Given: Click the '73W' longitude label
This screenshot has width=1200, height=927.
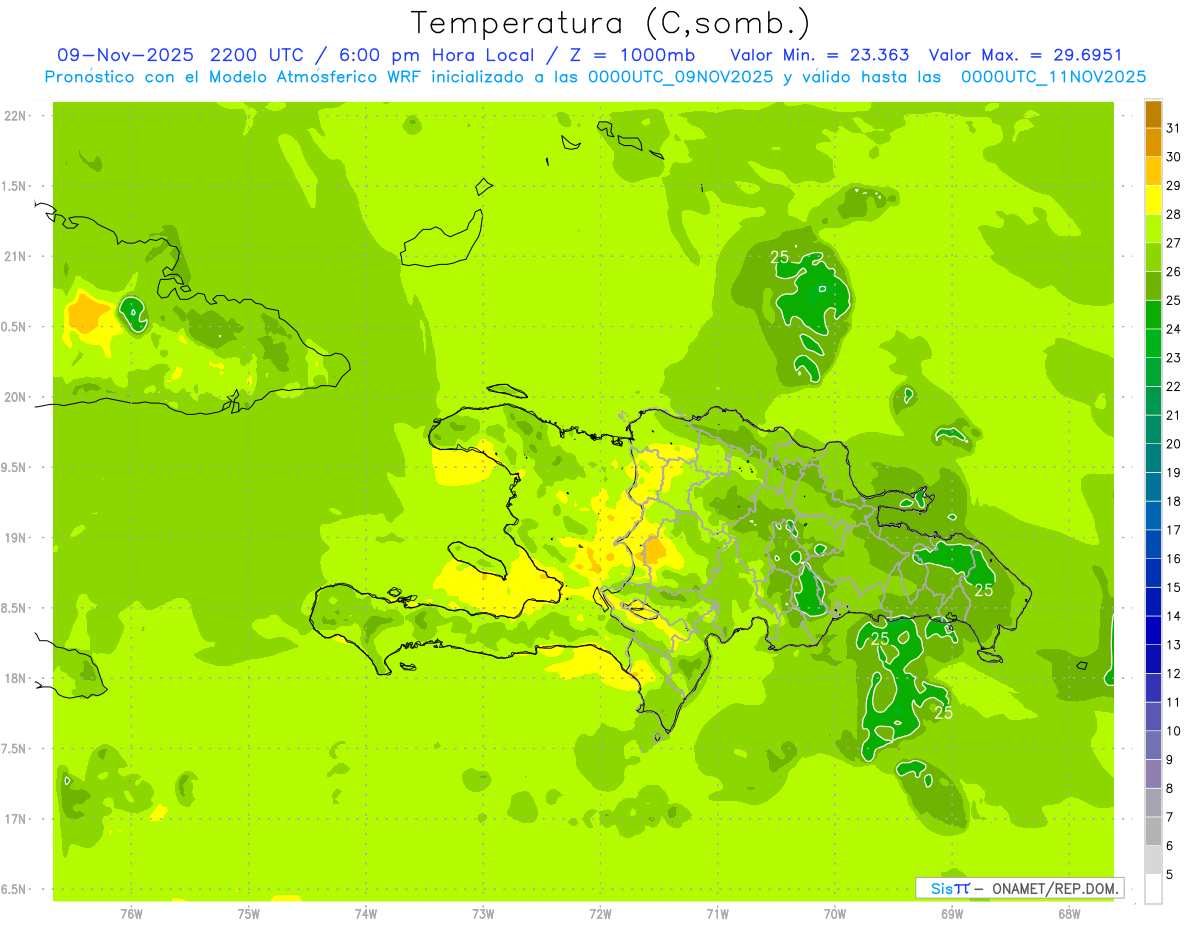Looking at the screenshot, I should point(483,913).
